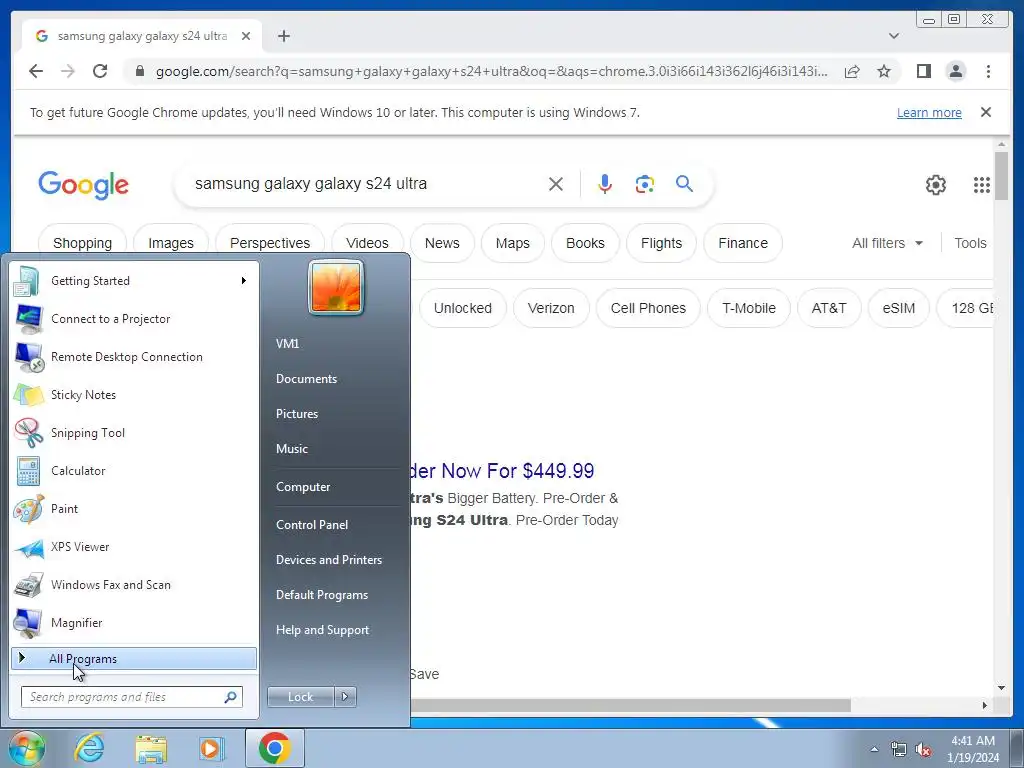The image size is (1024, 768).
Task: Open Windows Media Player in taskbar
Action: [x=212, y=748]
